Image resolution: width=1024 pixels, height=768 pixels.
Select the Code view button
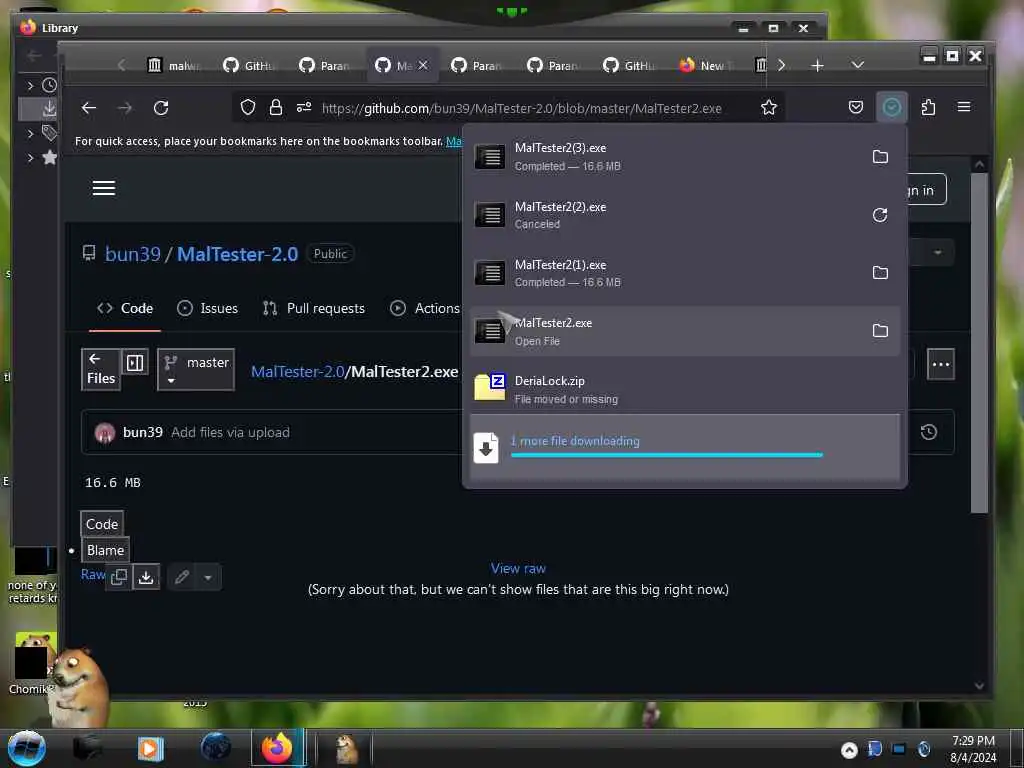coord(102,524)
